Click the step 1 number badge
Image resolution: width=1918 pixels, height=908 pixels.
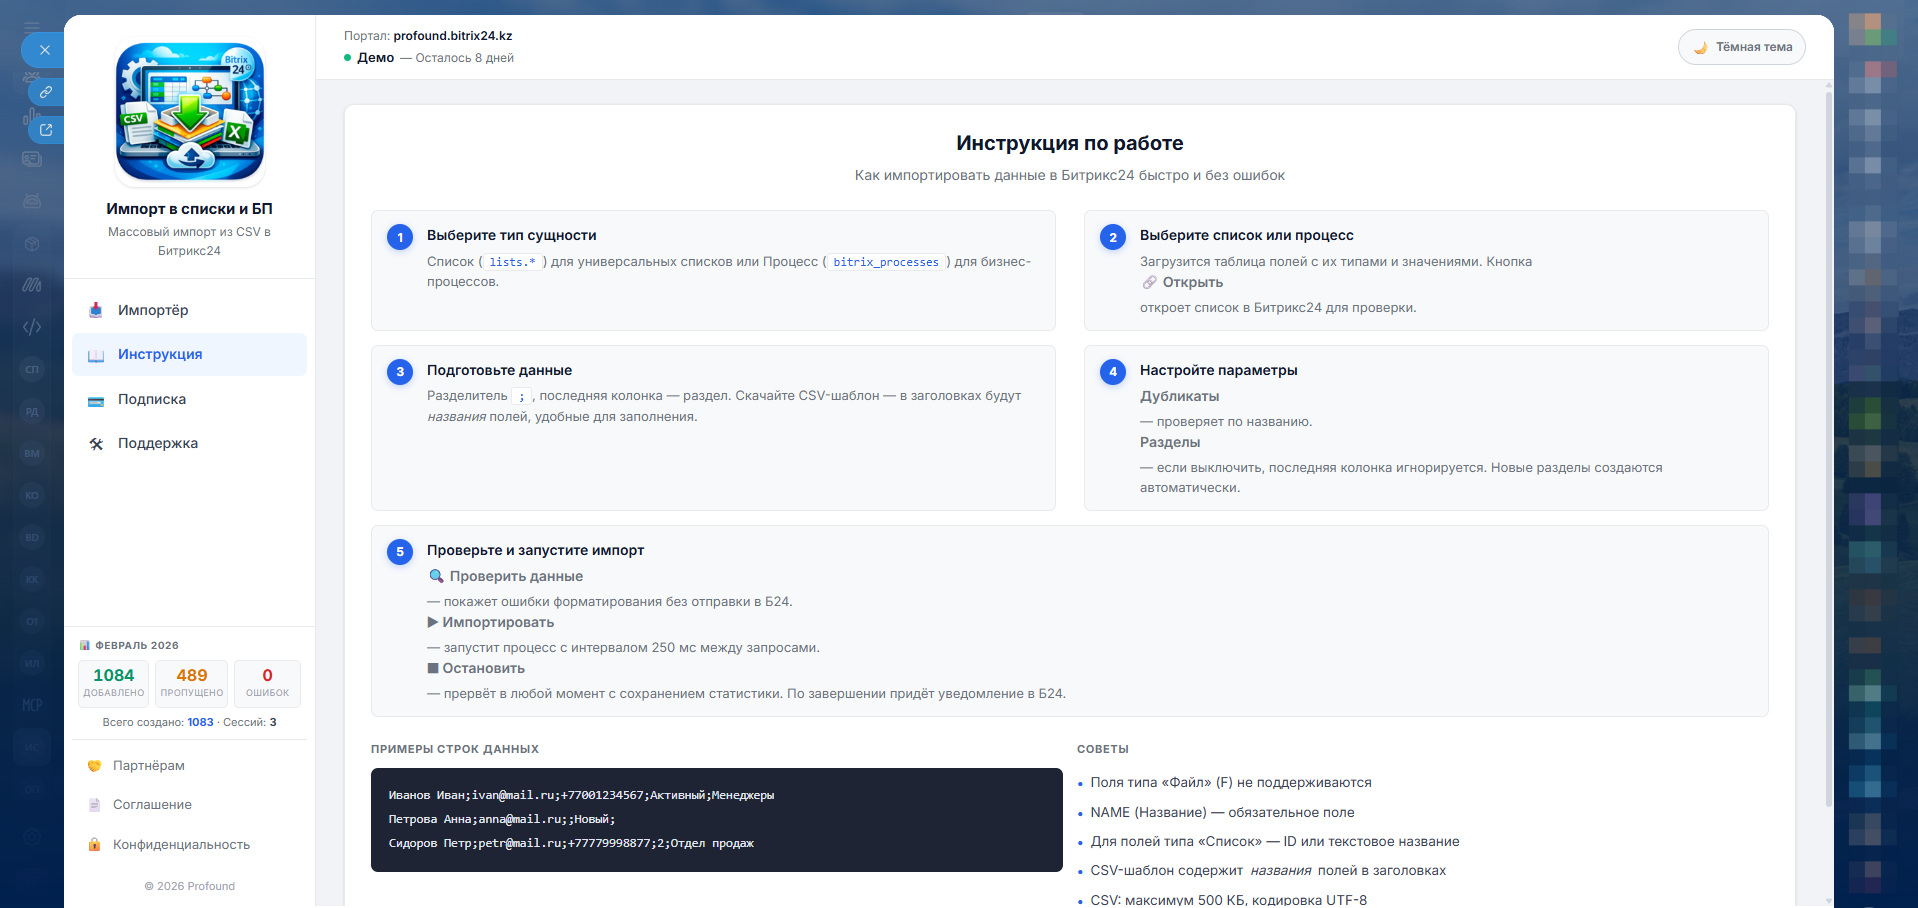coord(400,237)
